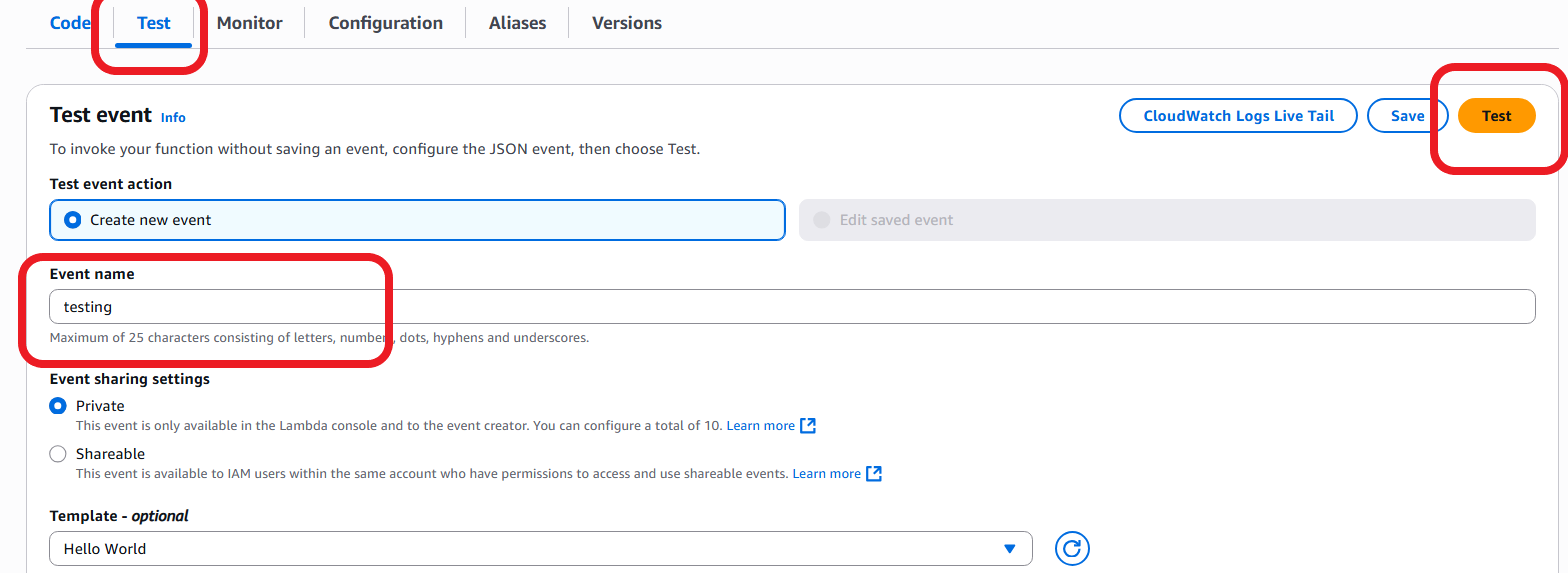Image resolution: width=1568 pixels, height=573 pixels.
Task: Select the Create new event option
Action: click(x=73, y=220)
